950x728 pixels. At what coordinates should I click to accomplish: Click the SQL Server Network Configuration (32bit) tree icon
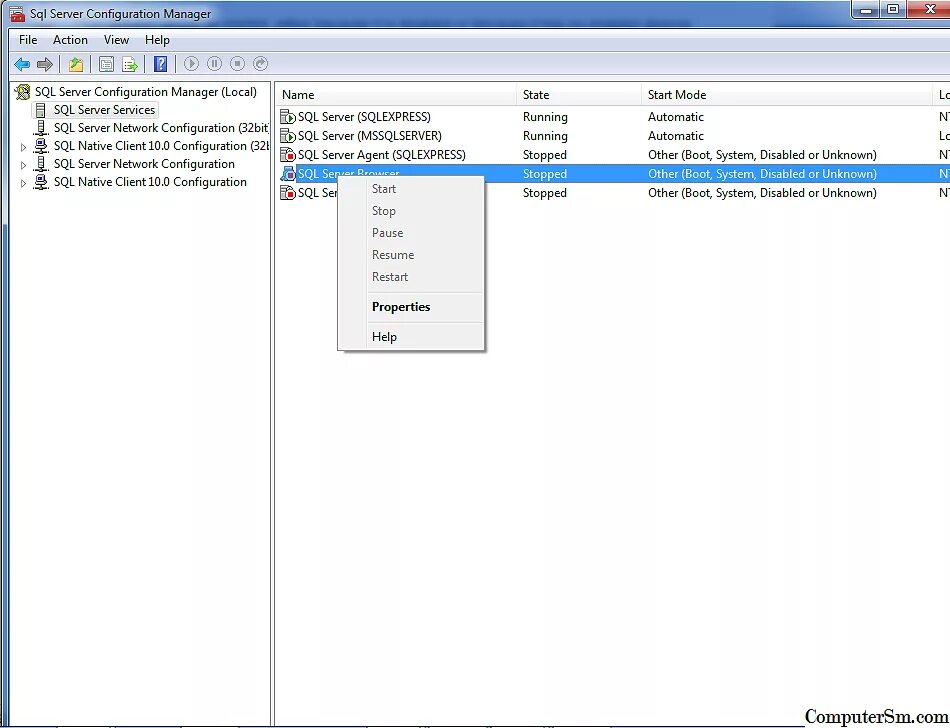pos(41,128)
